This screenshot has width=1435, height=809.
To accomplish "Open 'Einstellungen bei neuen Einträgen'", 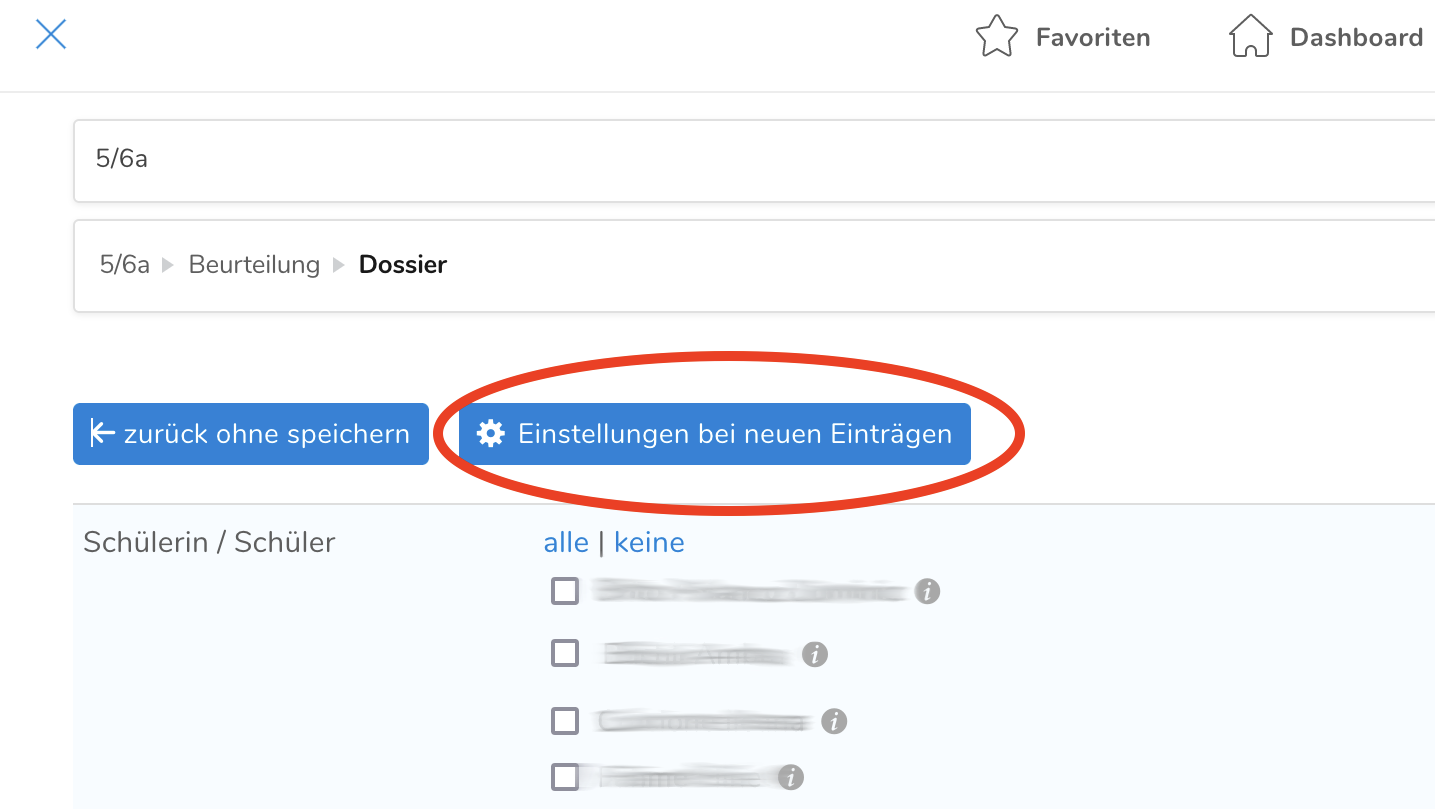I will point(714,434).
